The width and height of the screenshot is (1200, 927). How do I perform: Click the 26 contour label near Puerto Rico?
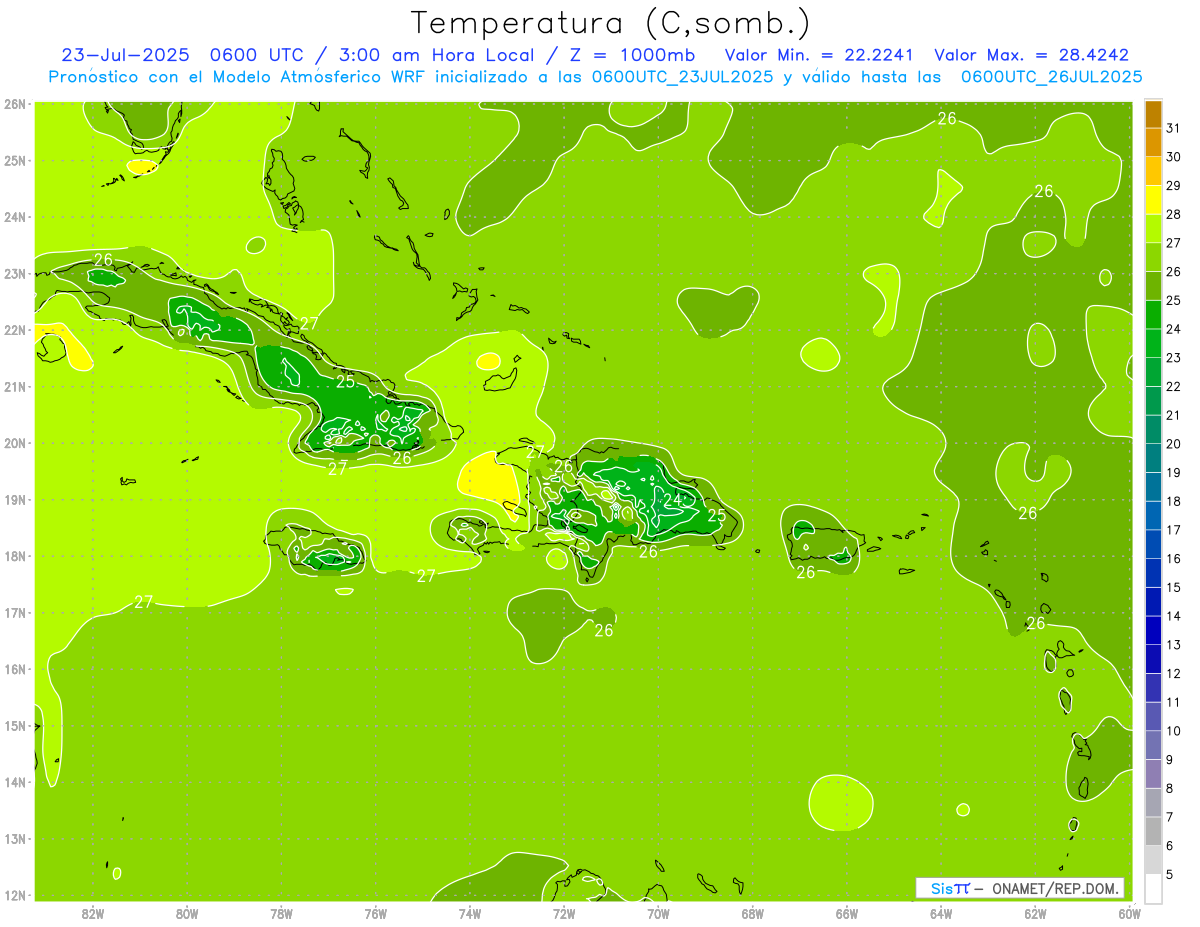[x=806, y=572]
